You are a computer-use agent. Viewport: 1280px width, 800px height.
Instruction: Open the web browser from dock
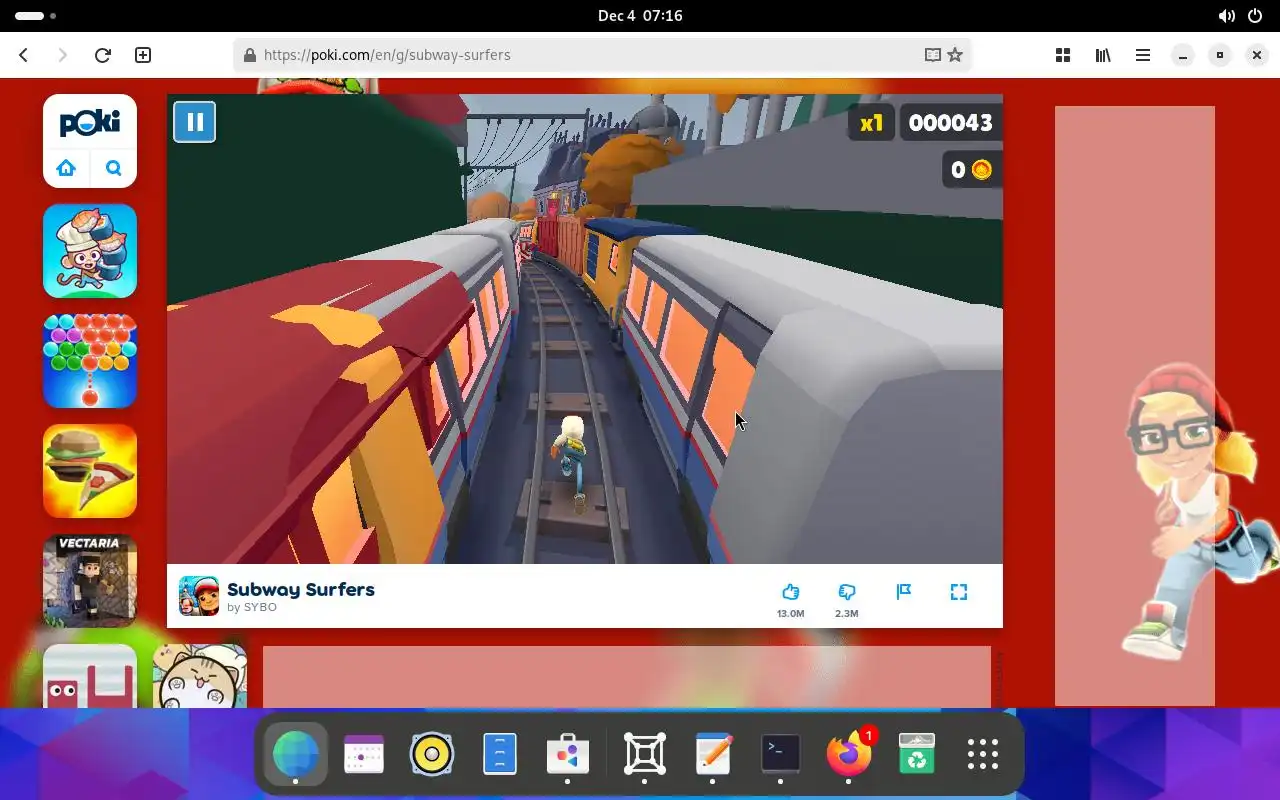coord(295,753)
